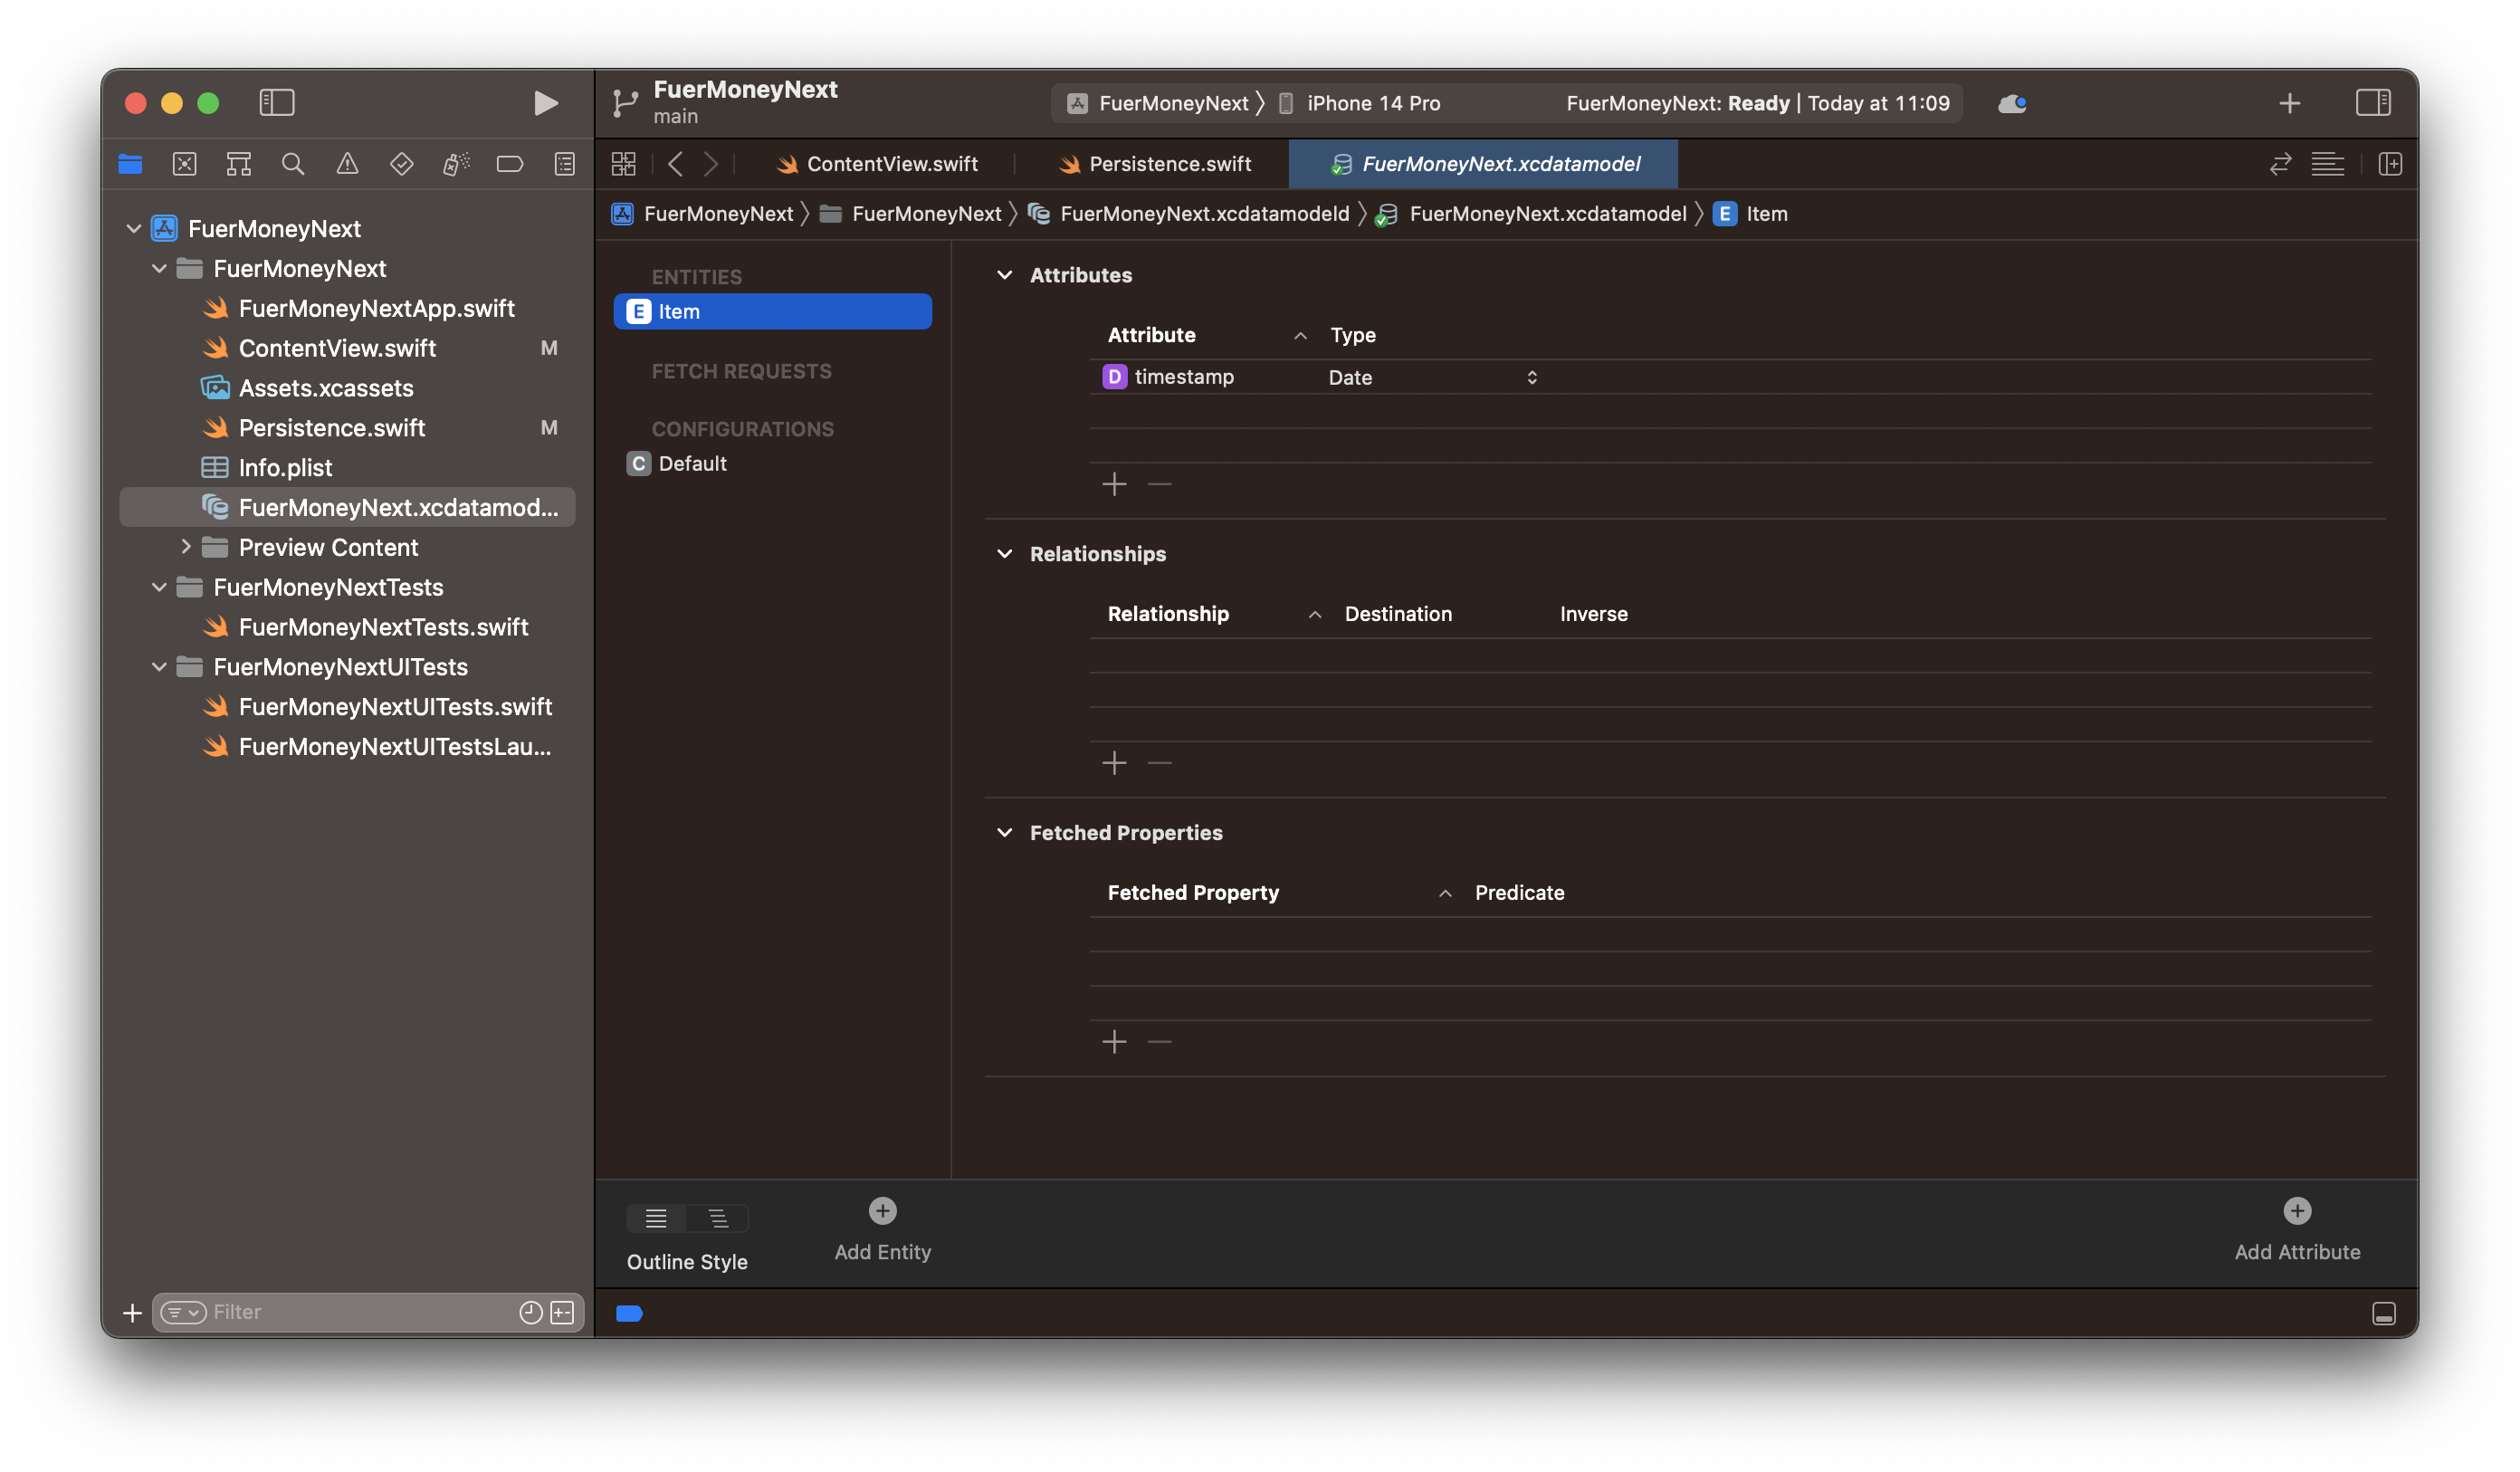Open the Find navigator
The width and height of the screenshot is (2520, 1472).
coord(293,163)
